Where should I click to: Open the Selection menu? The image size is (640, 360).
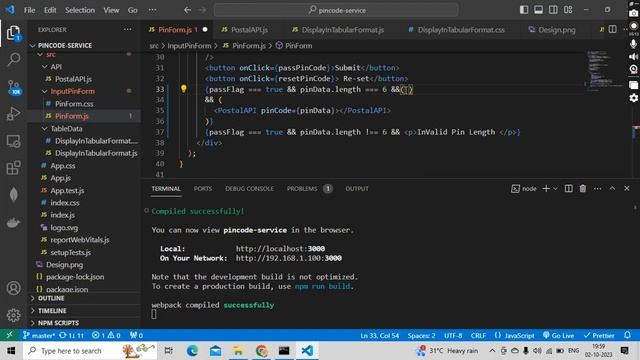(80, 10)
